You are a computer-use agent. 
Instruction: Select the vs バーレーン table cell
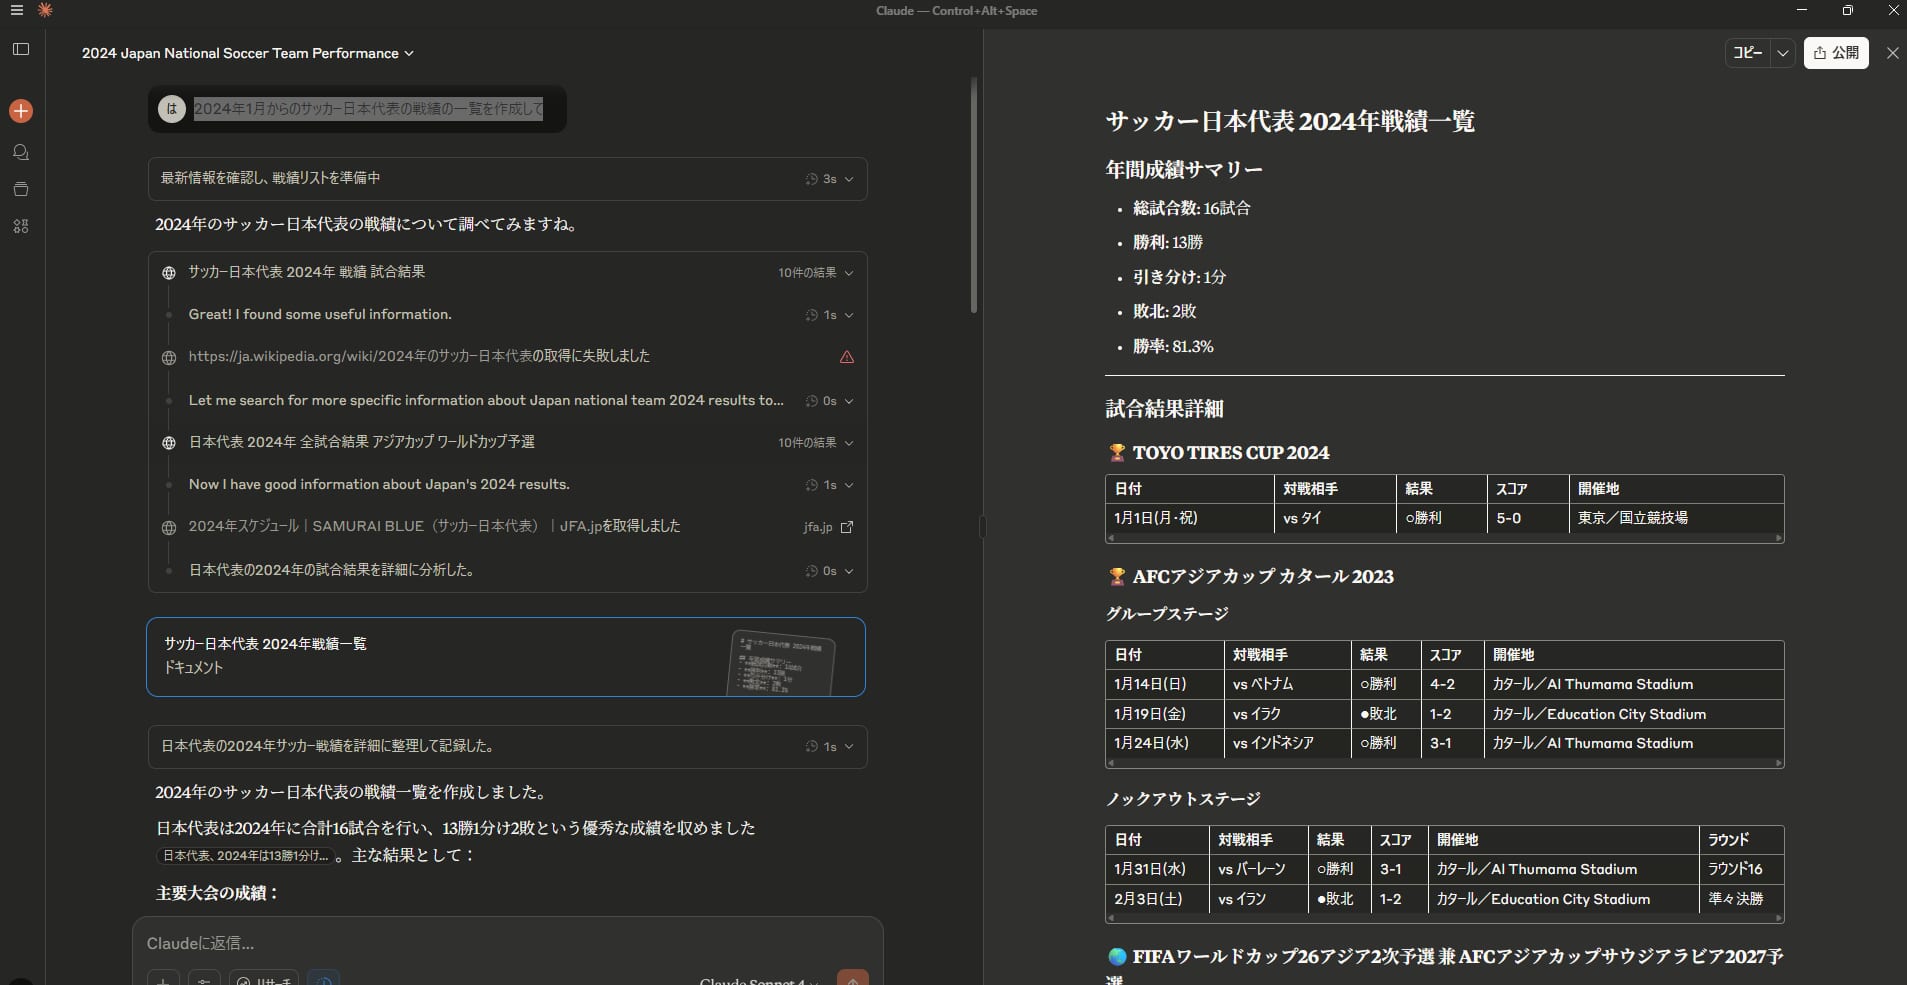1258,869
